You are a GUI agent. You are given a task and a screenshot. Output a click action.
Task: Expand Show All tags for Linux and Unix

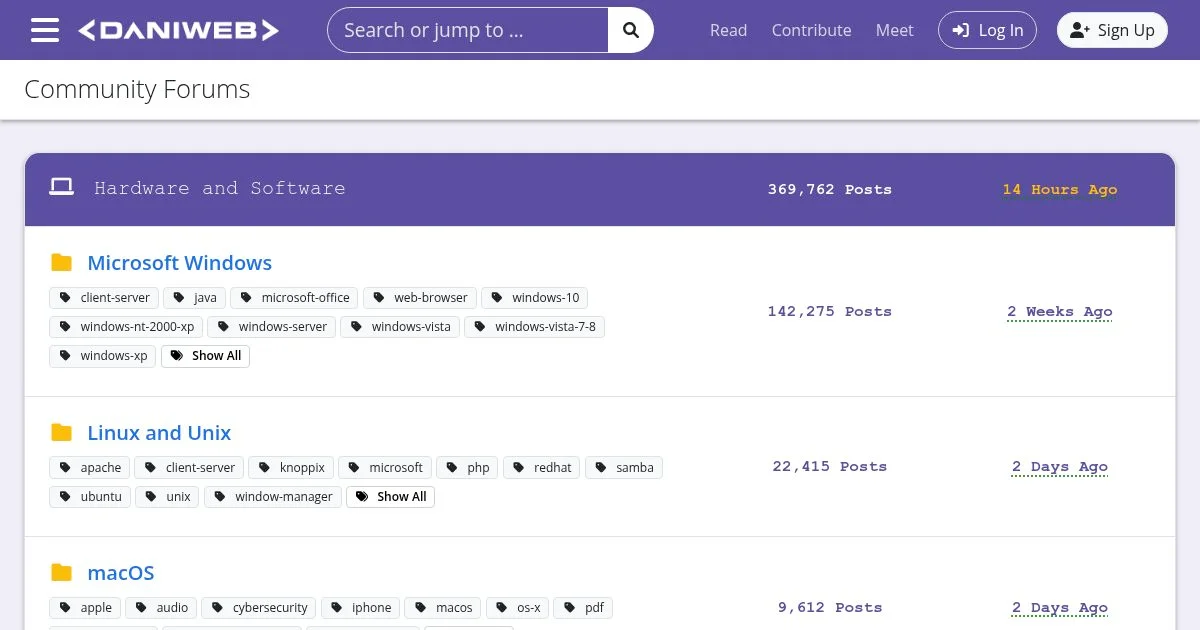(x=390, y=497)
